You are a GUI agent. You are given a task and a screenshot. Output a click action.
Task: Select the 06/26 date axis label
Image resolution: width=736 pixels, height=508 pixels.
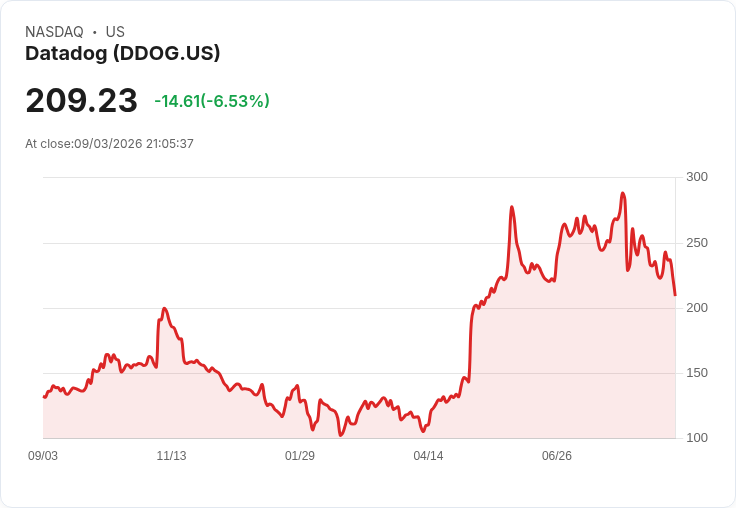click(557, 455)
